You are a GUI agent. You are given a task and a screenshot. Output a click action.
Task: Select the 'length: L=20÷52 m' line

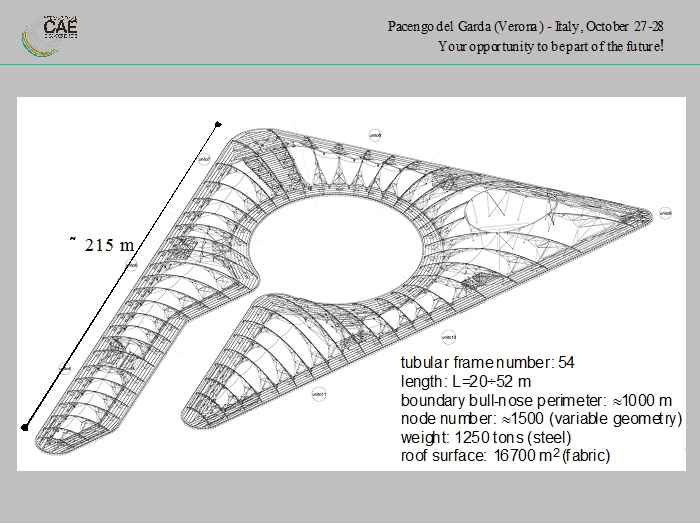[466, 381]
